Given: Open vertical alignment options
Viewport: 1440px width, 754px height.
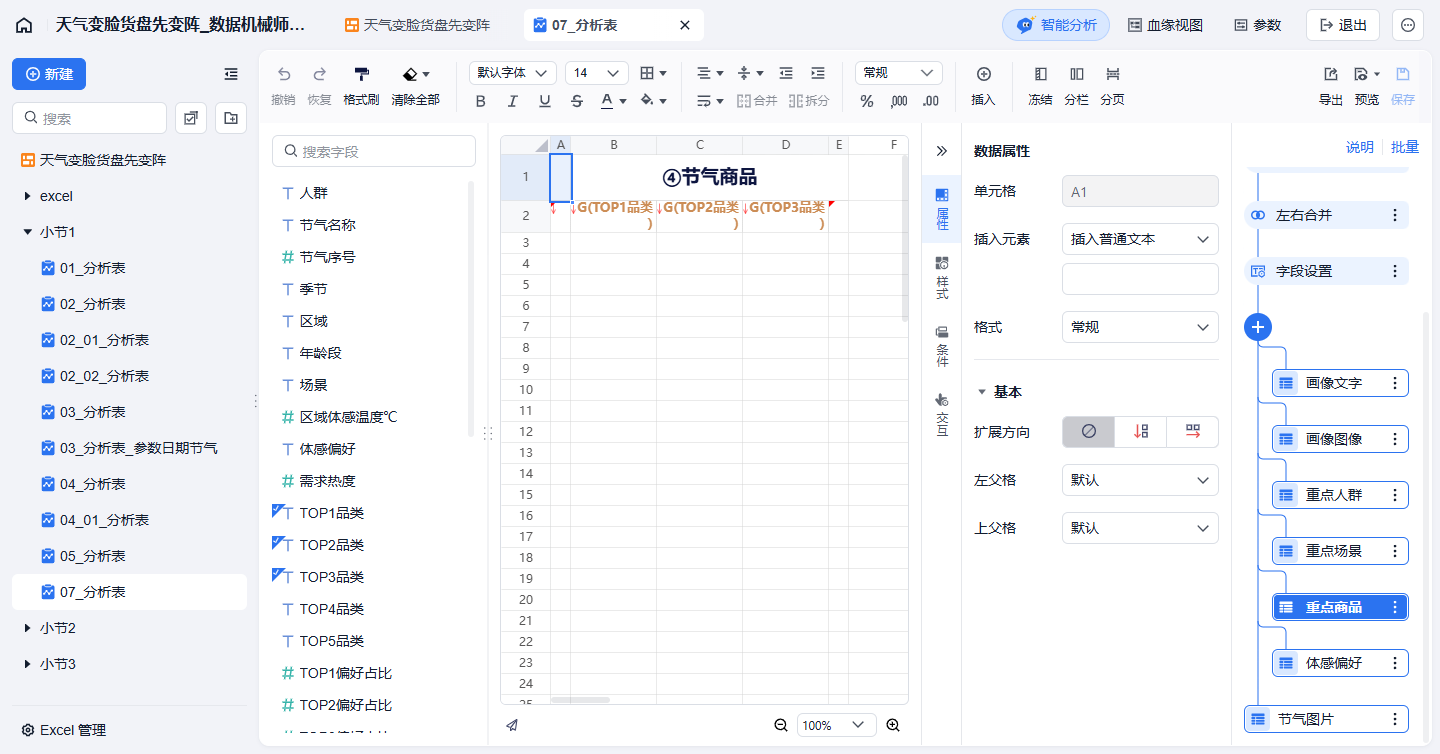Looking at the screenshot, I should coord(750,73).
